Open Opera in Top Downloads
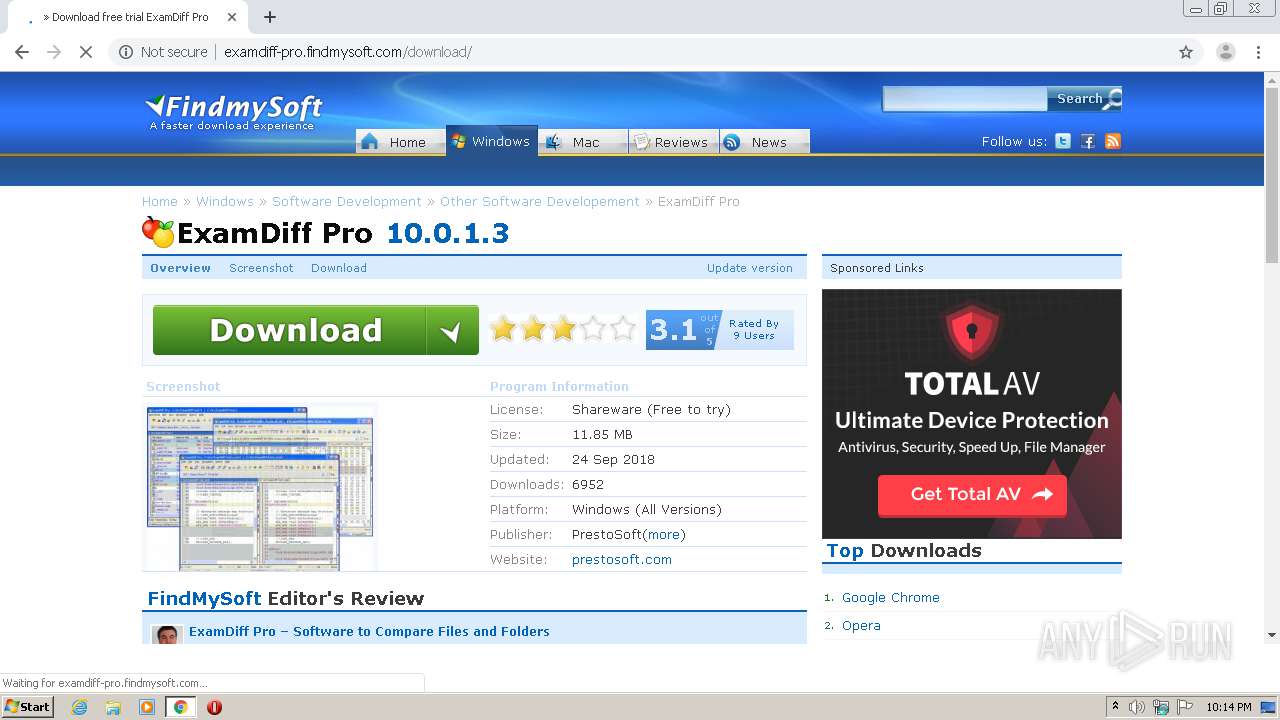 coord(861,625)
